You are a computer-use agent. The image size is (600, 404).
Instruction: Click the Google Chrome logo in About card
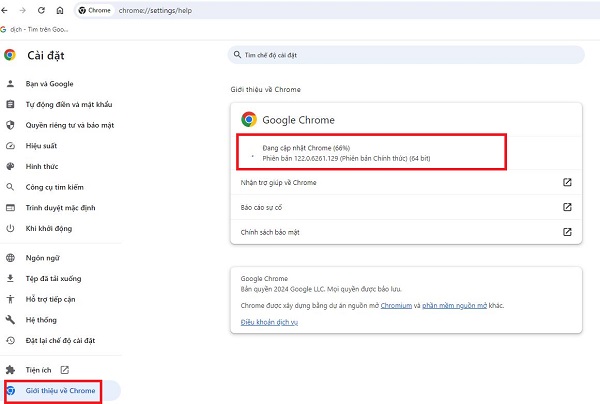point(249,120)
